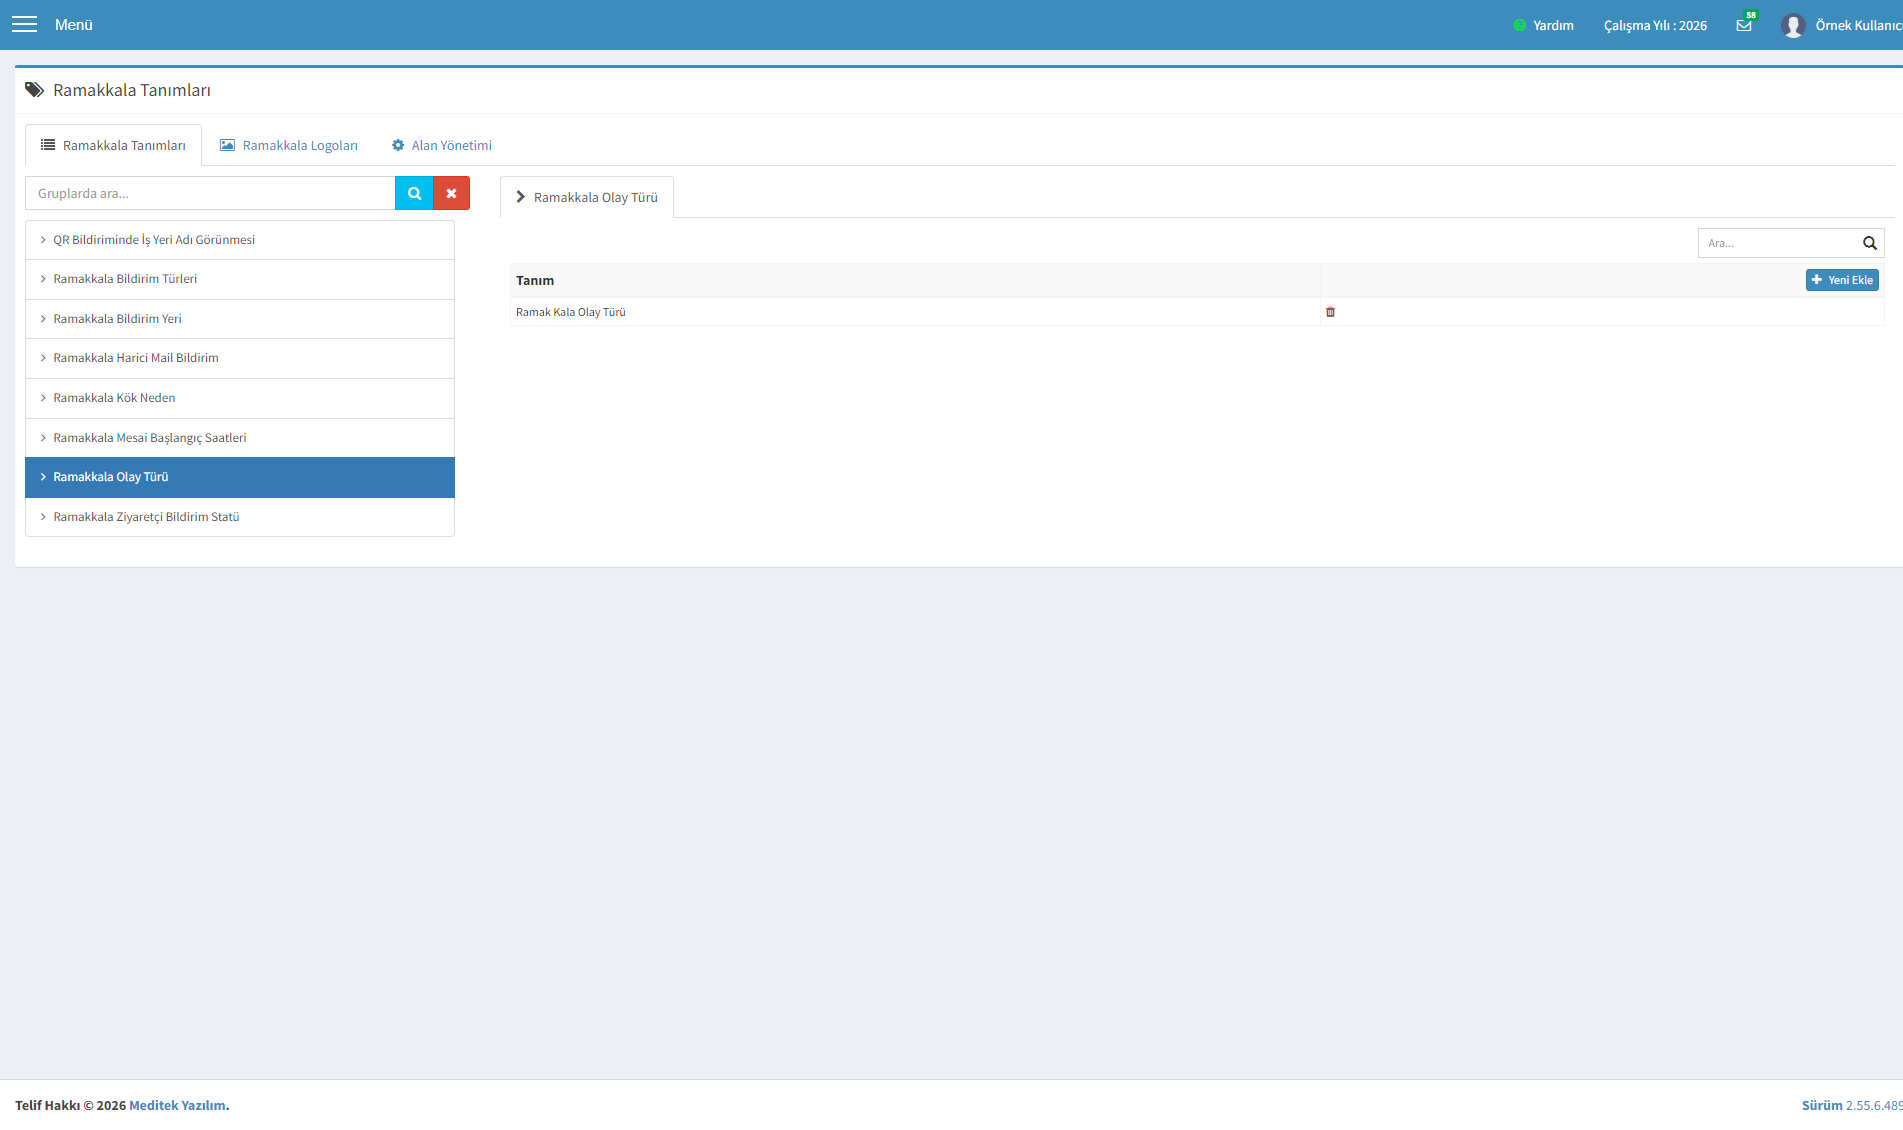The width and height of the screenshot is (1903, 1130).
Task: Click the Çalışma Yılı : 2026 selector
Action: (1655, 25)
